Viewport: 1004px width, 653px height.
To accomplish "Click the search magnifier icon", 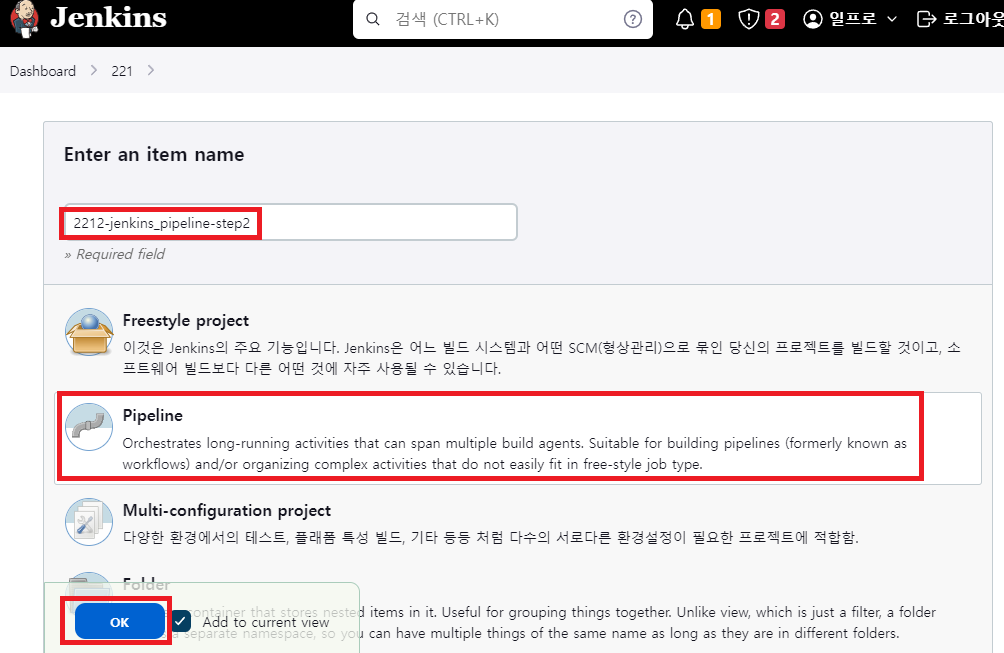I will 373,19.
